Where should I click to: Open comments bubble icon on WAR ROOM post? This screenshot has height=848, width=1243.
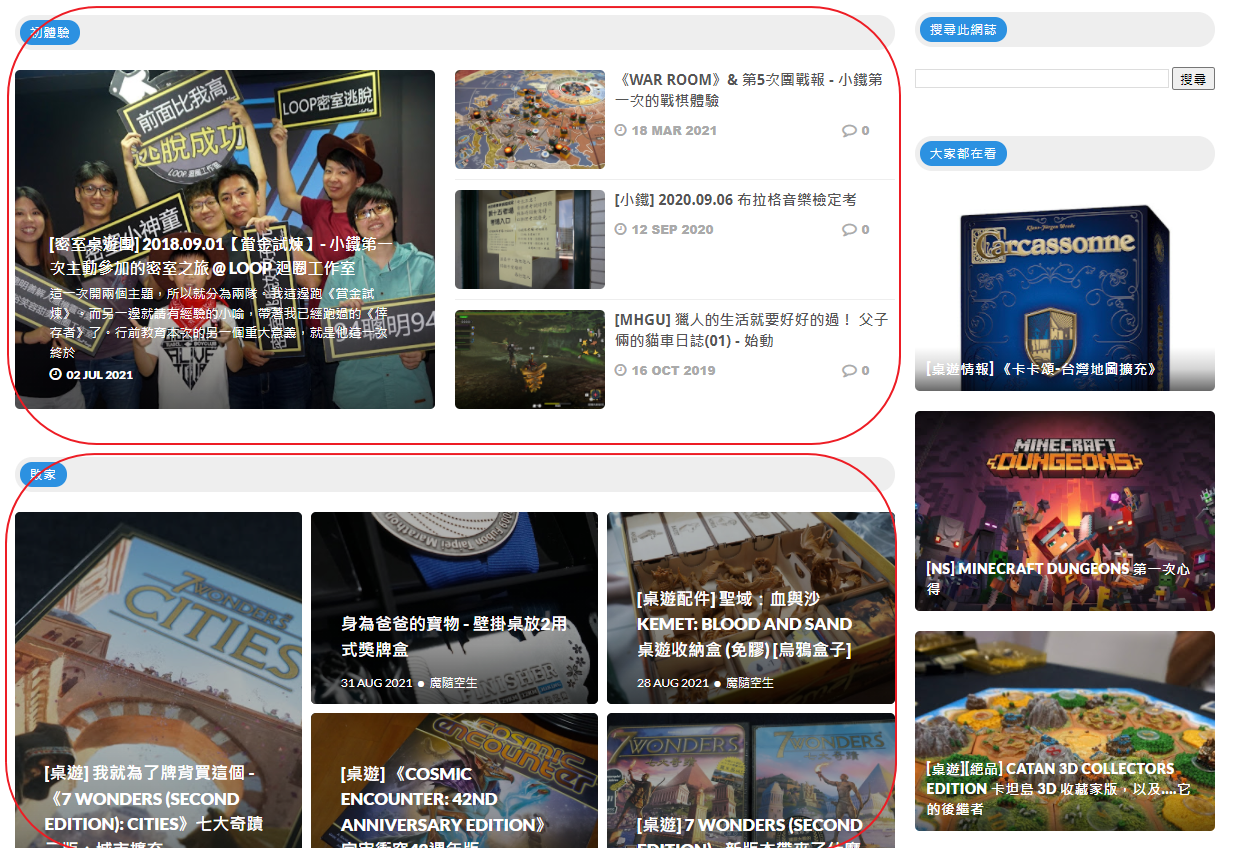pos(849,131)
